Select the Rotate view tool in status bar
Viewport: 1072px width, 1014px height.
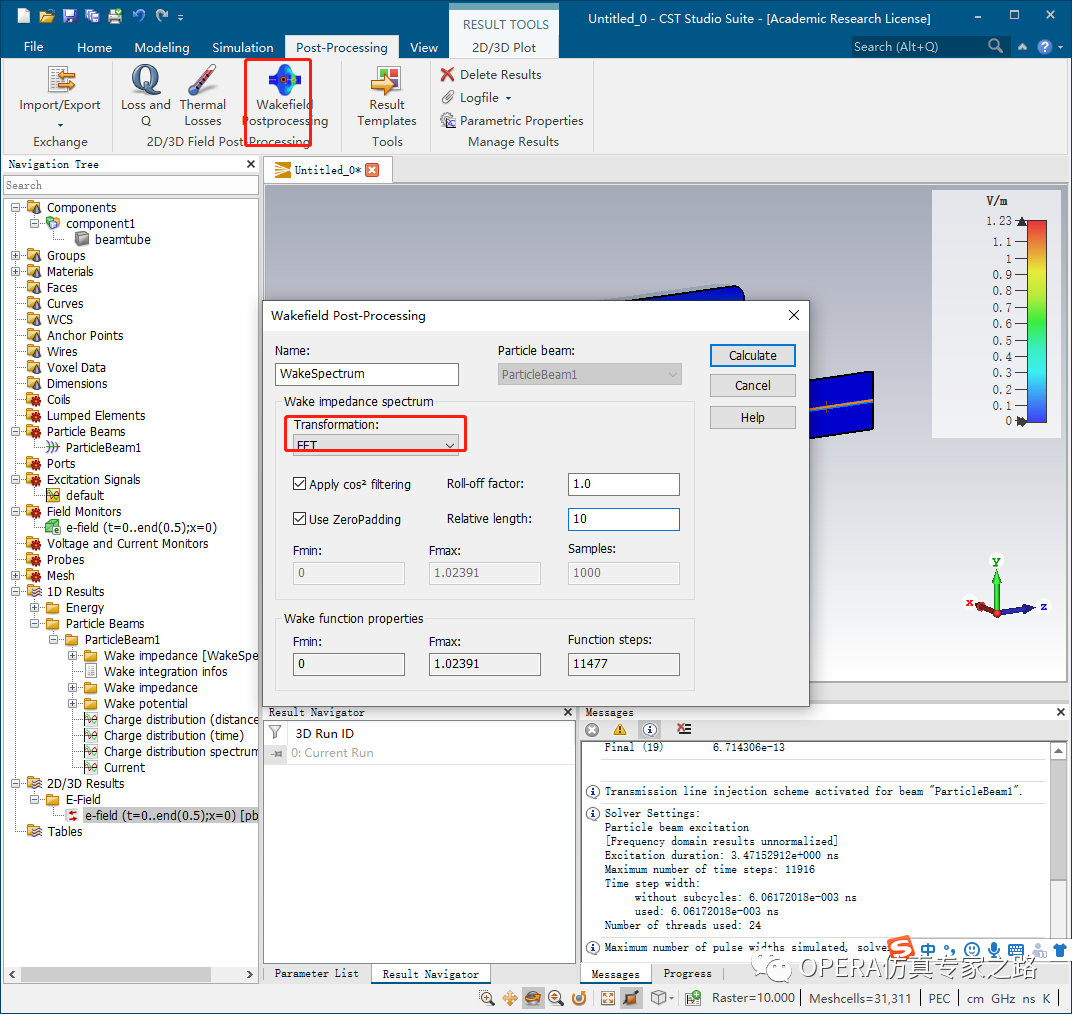coord(533,998)
